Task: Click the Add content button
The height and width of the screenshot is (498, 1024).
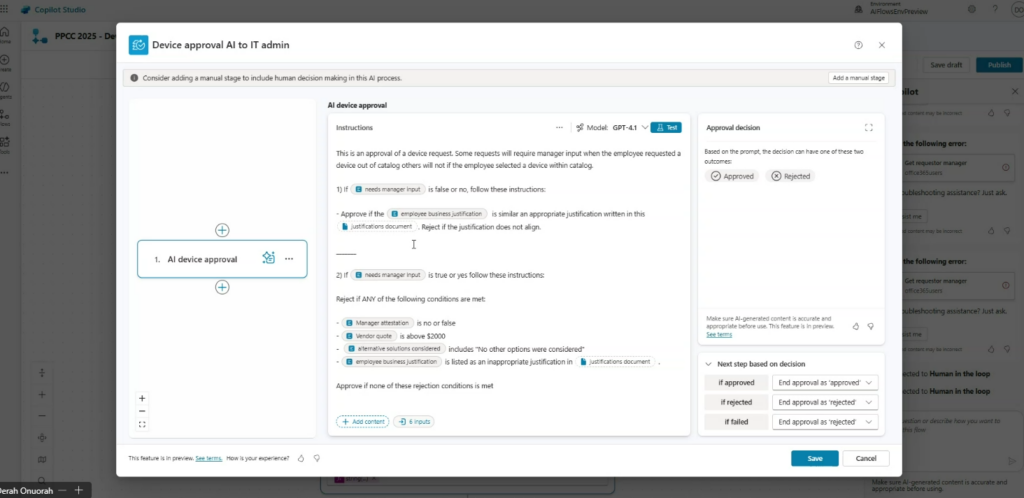Action: [362, 422]
